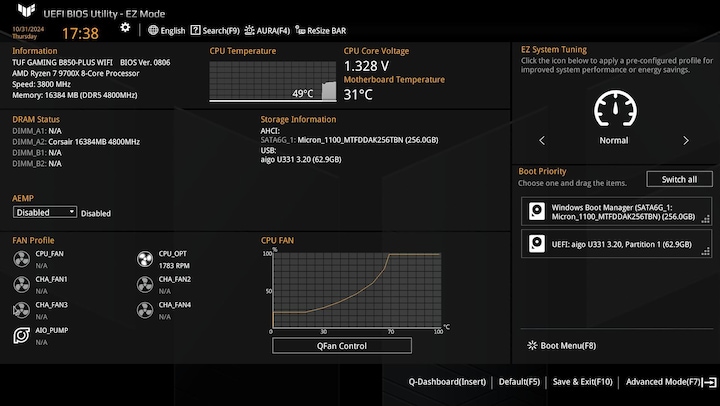The height and width of the screenshot is (406, 720).
Task: Click the TUF logo icon
Action: click(26, 10)
